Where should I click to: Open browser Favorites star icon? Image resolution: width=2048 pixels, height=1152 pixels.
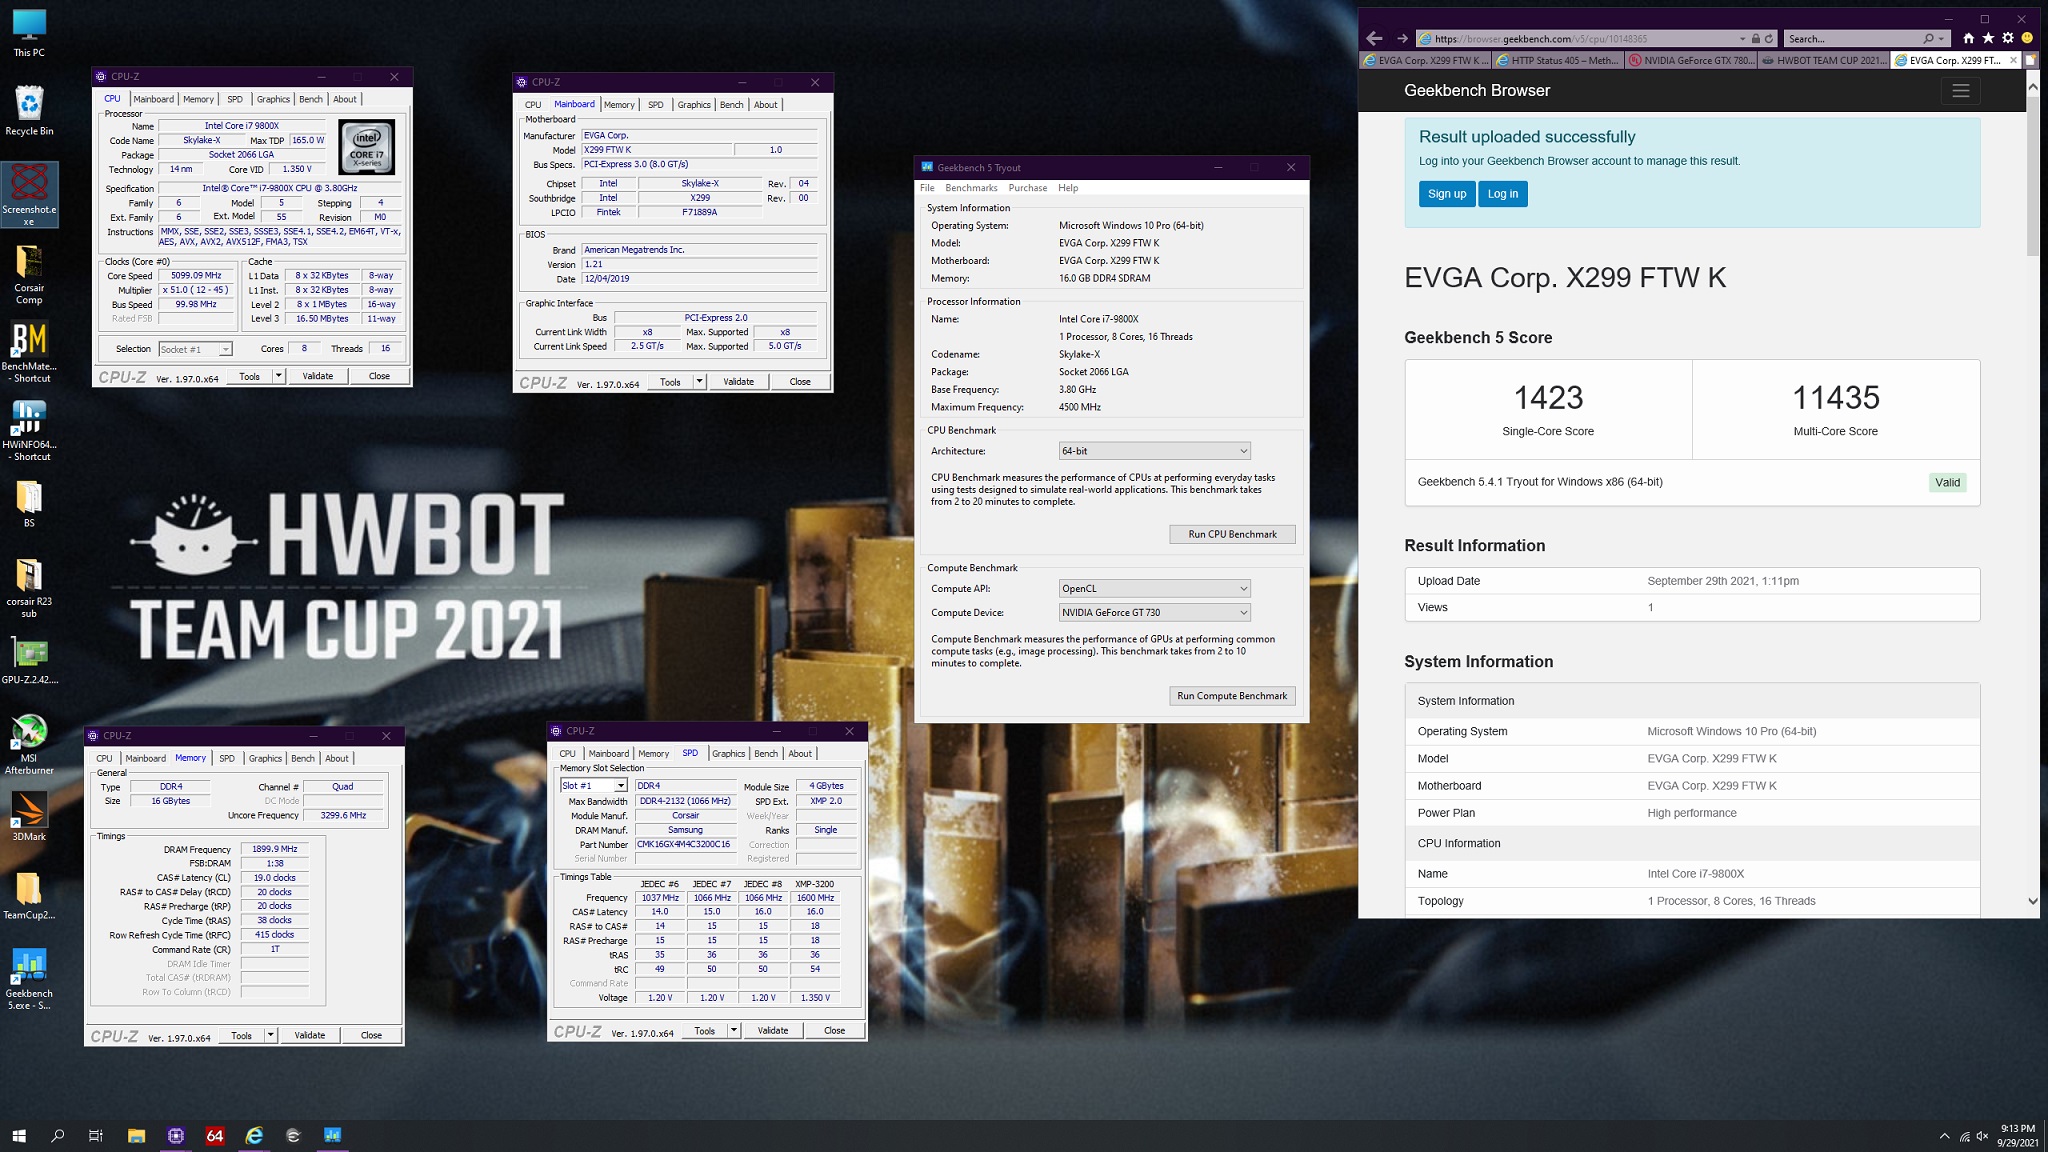[x=1988, y=38]
